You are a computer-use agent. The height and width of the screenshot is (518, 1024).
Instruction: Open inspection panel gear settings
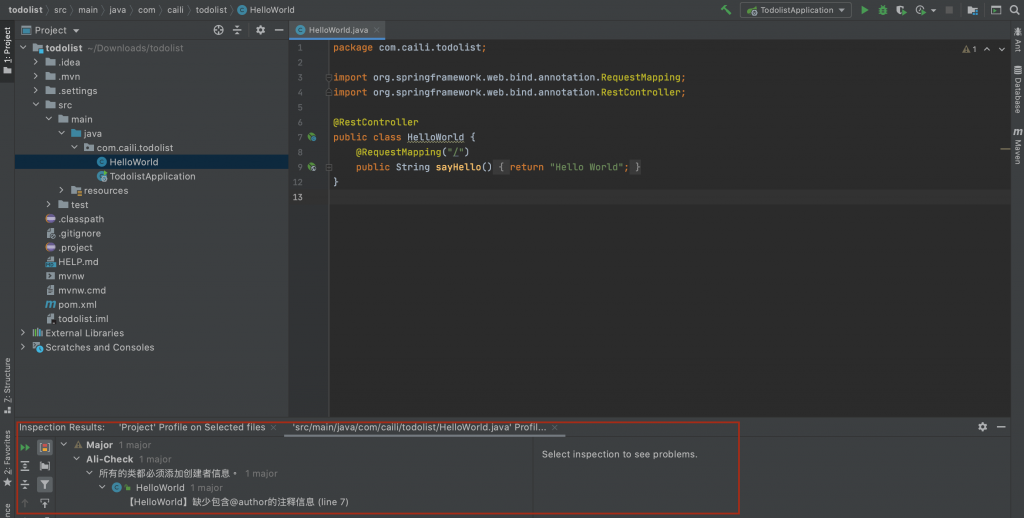(x=982, y=427)
